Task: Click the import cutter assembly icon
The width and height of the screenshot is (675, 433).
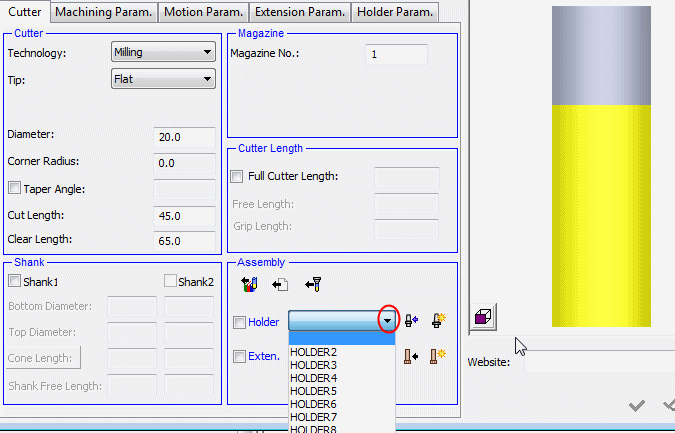Action: pos(250,285)
